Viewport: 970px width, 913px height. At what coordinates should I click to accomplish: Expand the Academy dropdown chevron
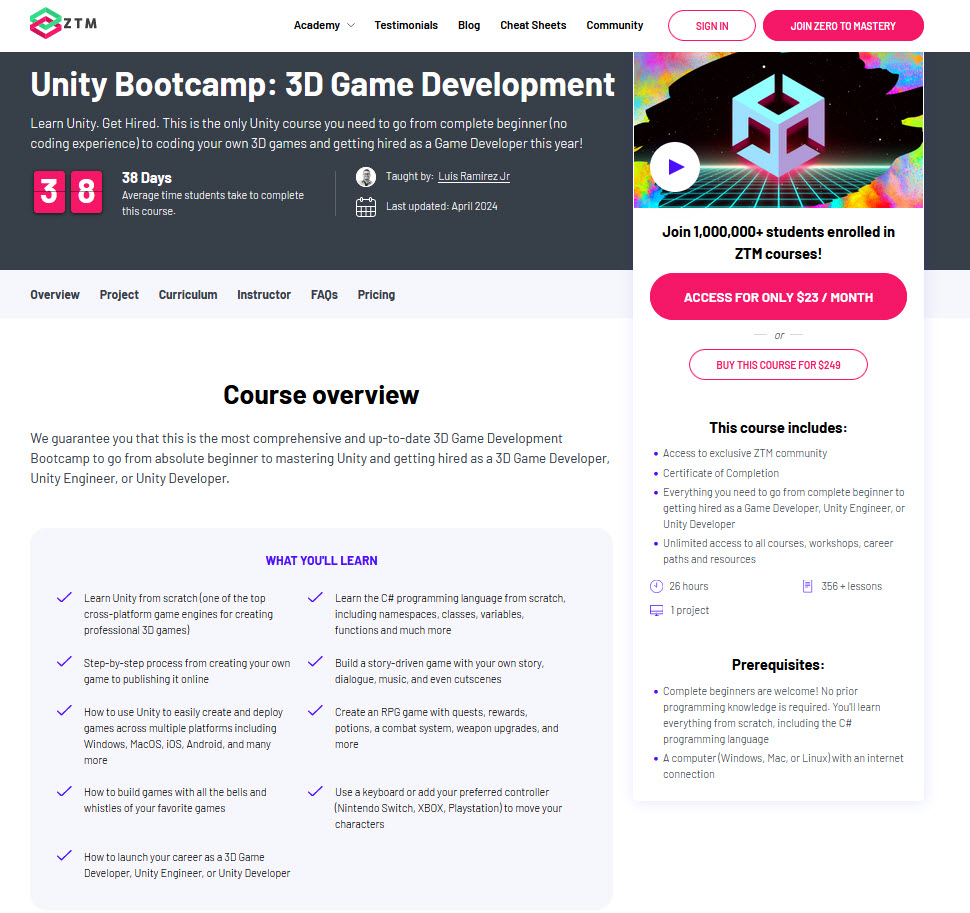(x=351, y=25)
